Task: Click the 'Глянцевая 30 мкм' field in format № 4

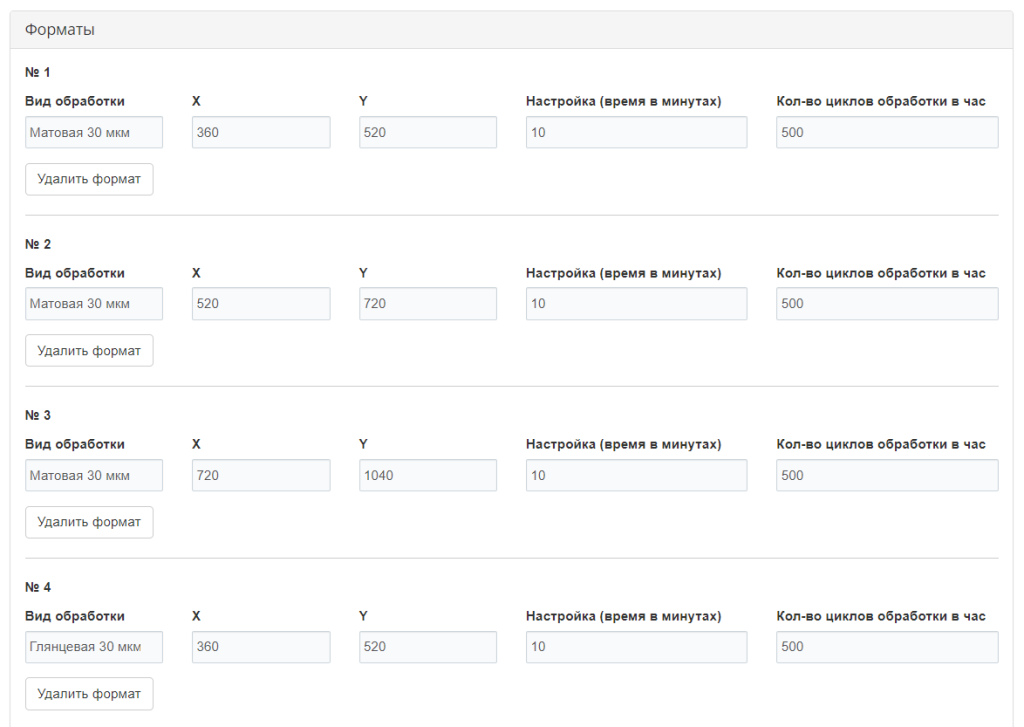Action: pos(94,647)
